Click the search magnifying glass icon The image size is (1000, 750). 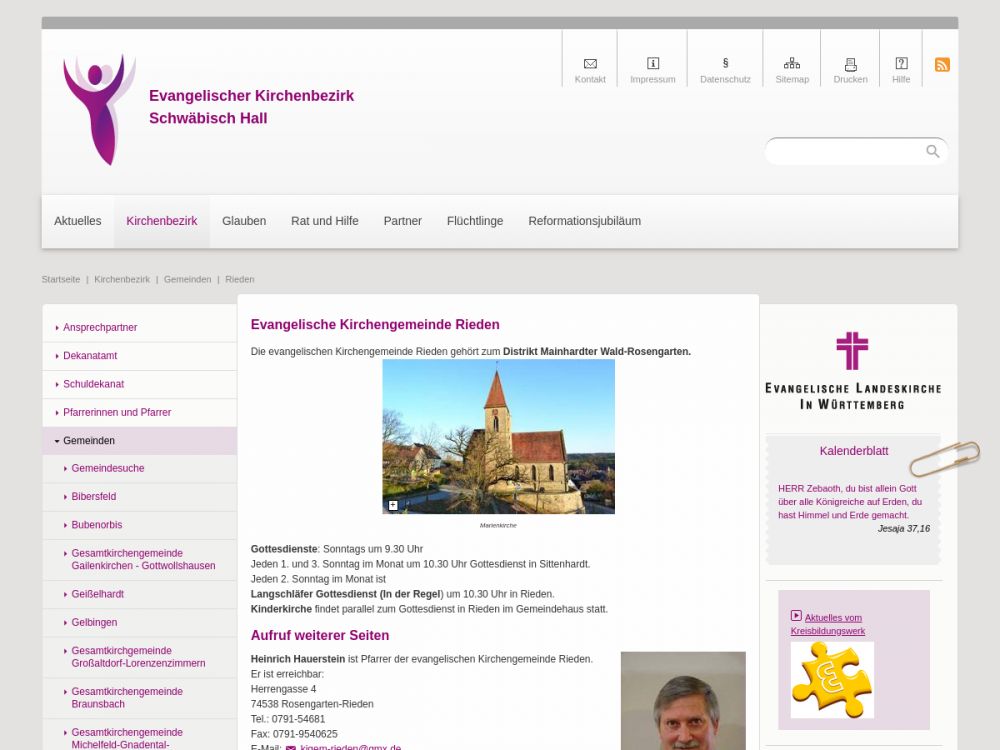click(932, 152)
